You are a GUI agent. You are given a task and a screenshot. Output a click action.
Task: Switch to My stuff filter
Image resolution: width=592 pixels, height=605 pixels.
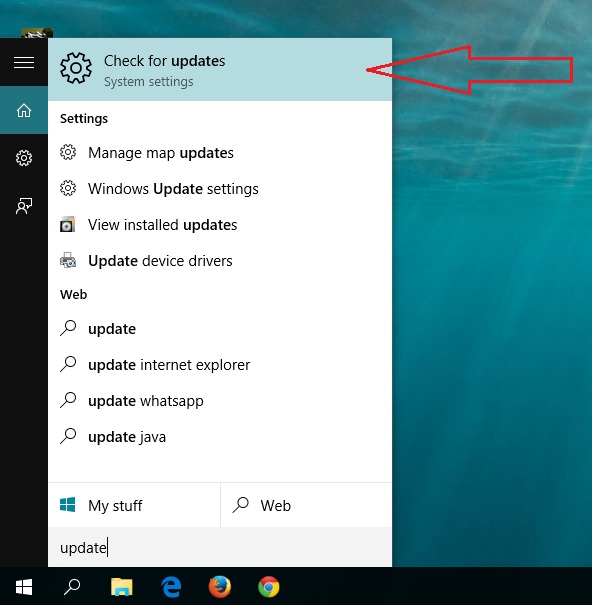[x=134, y=505]
